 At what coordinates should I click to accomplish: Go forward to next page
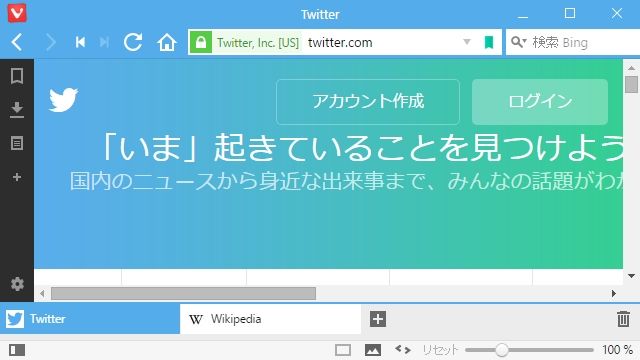tap(51, 42)
